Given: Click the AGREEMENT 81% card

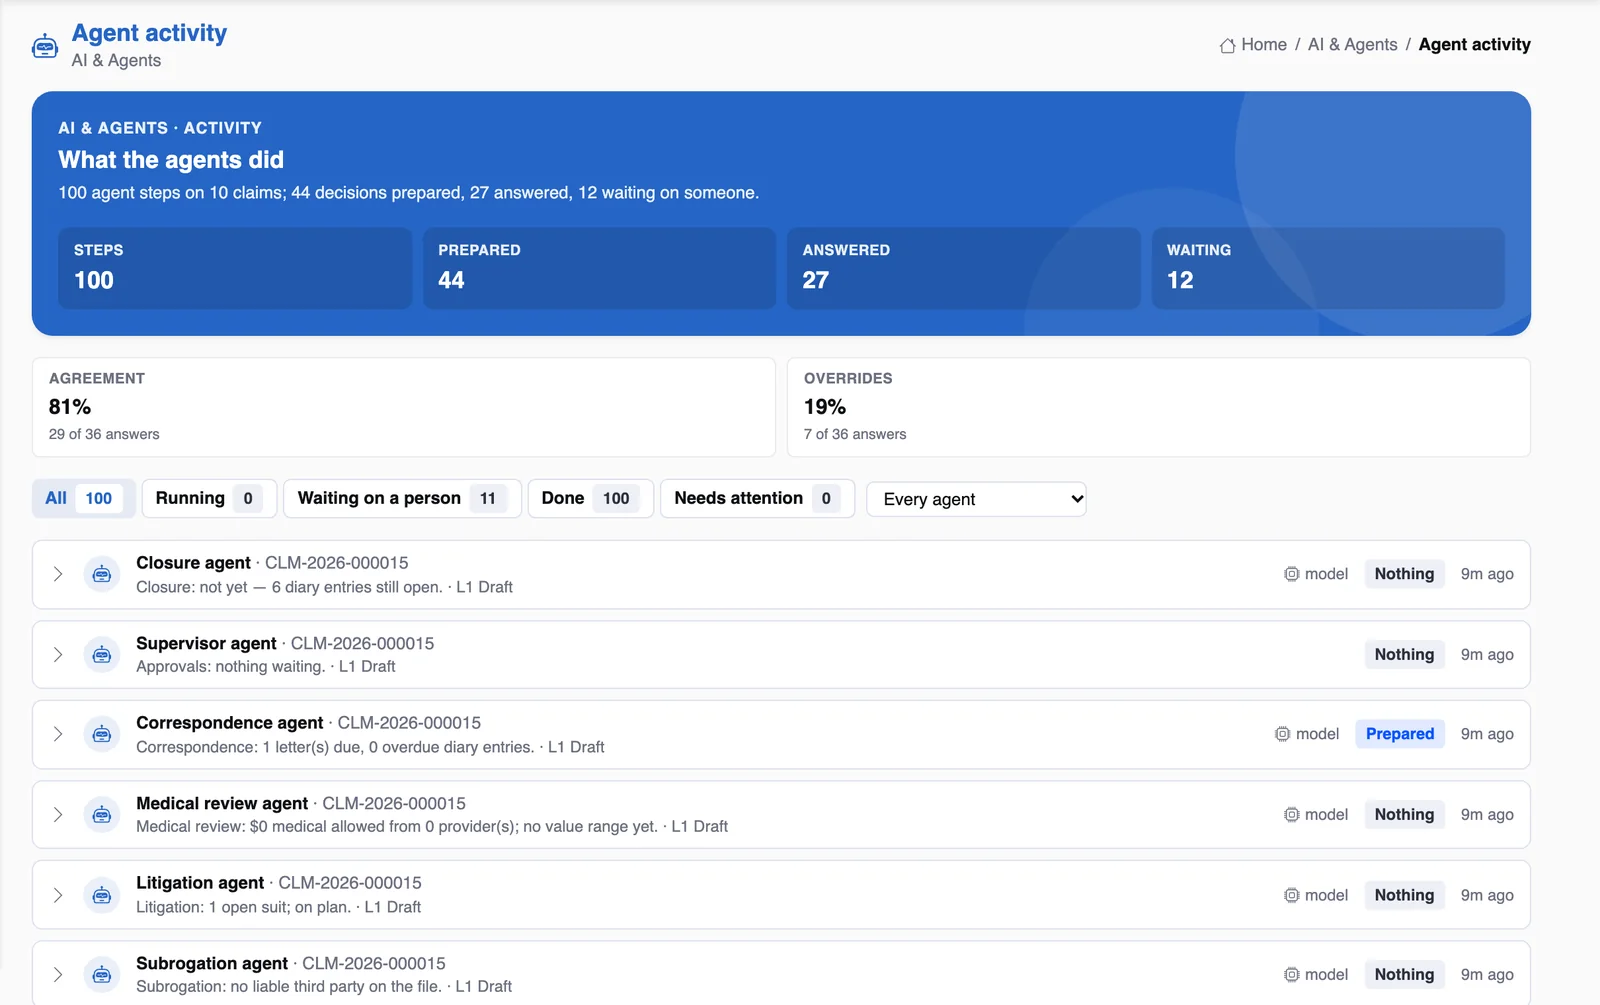Looking at the screenshot, I should click(x=404, y=407).
